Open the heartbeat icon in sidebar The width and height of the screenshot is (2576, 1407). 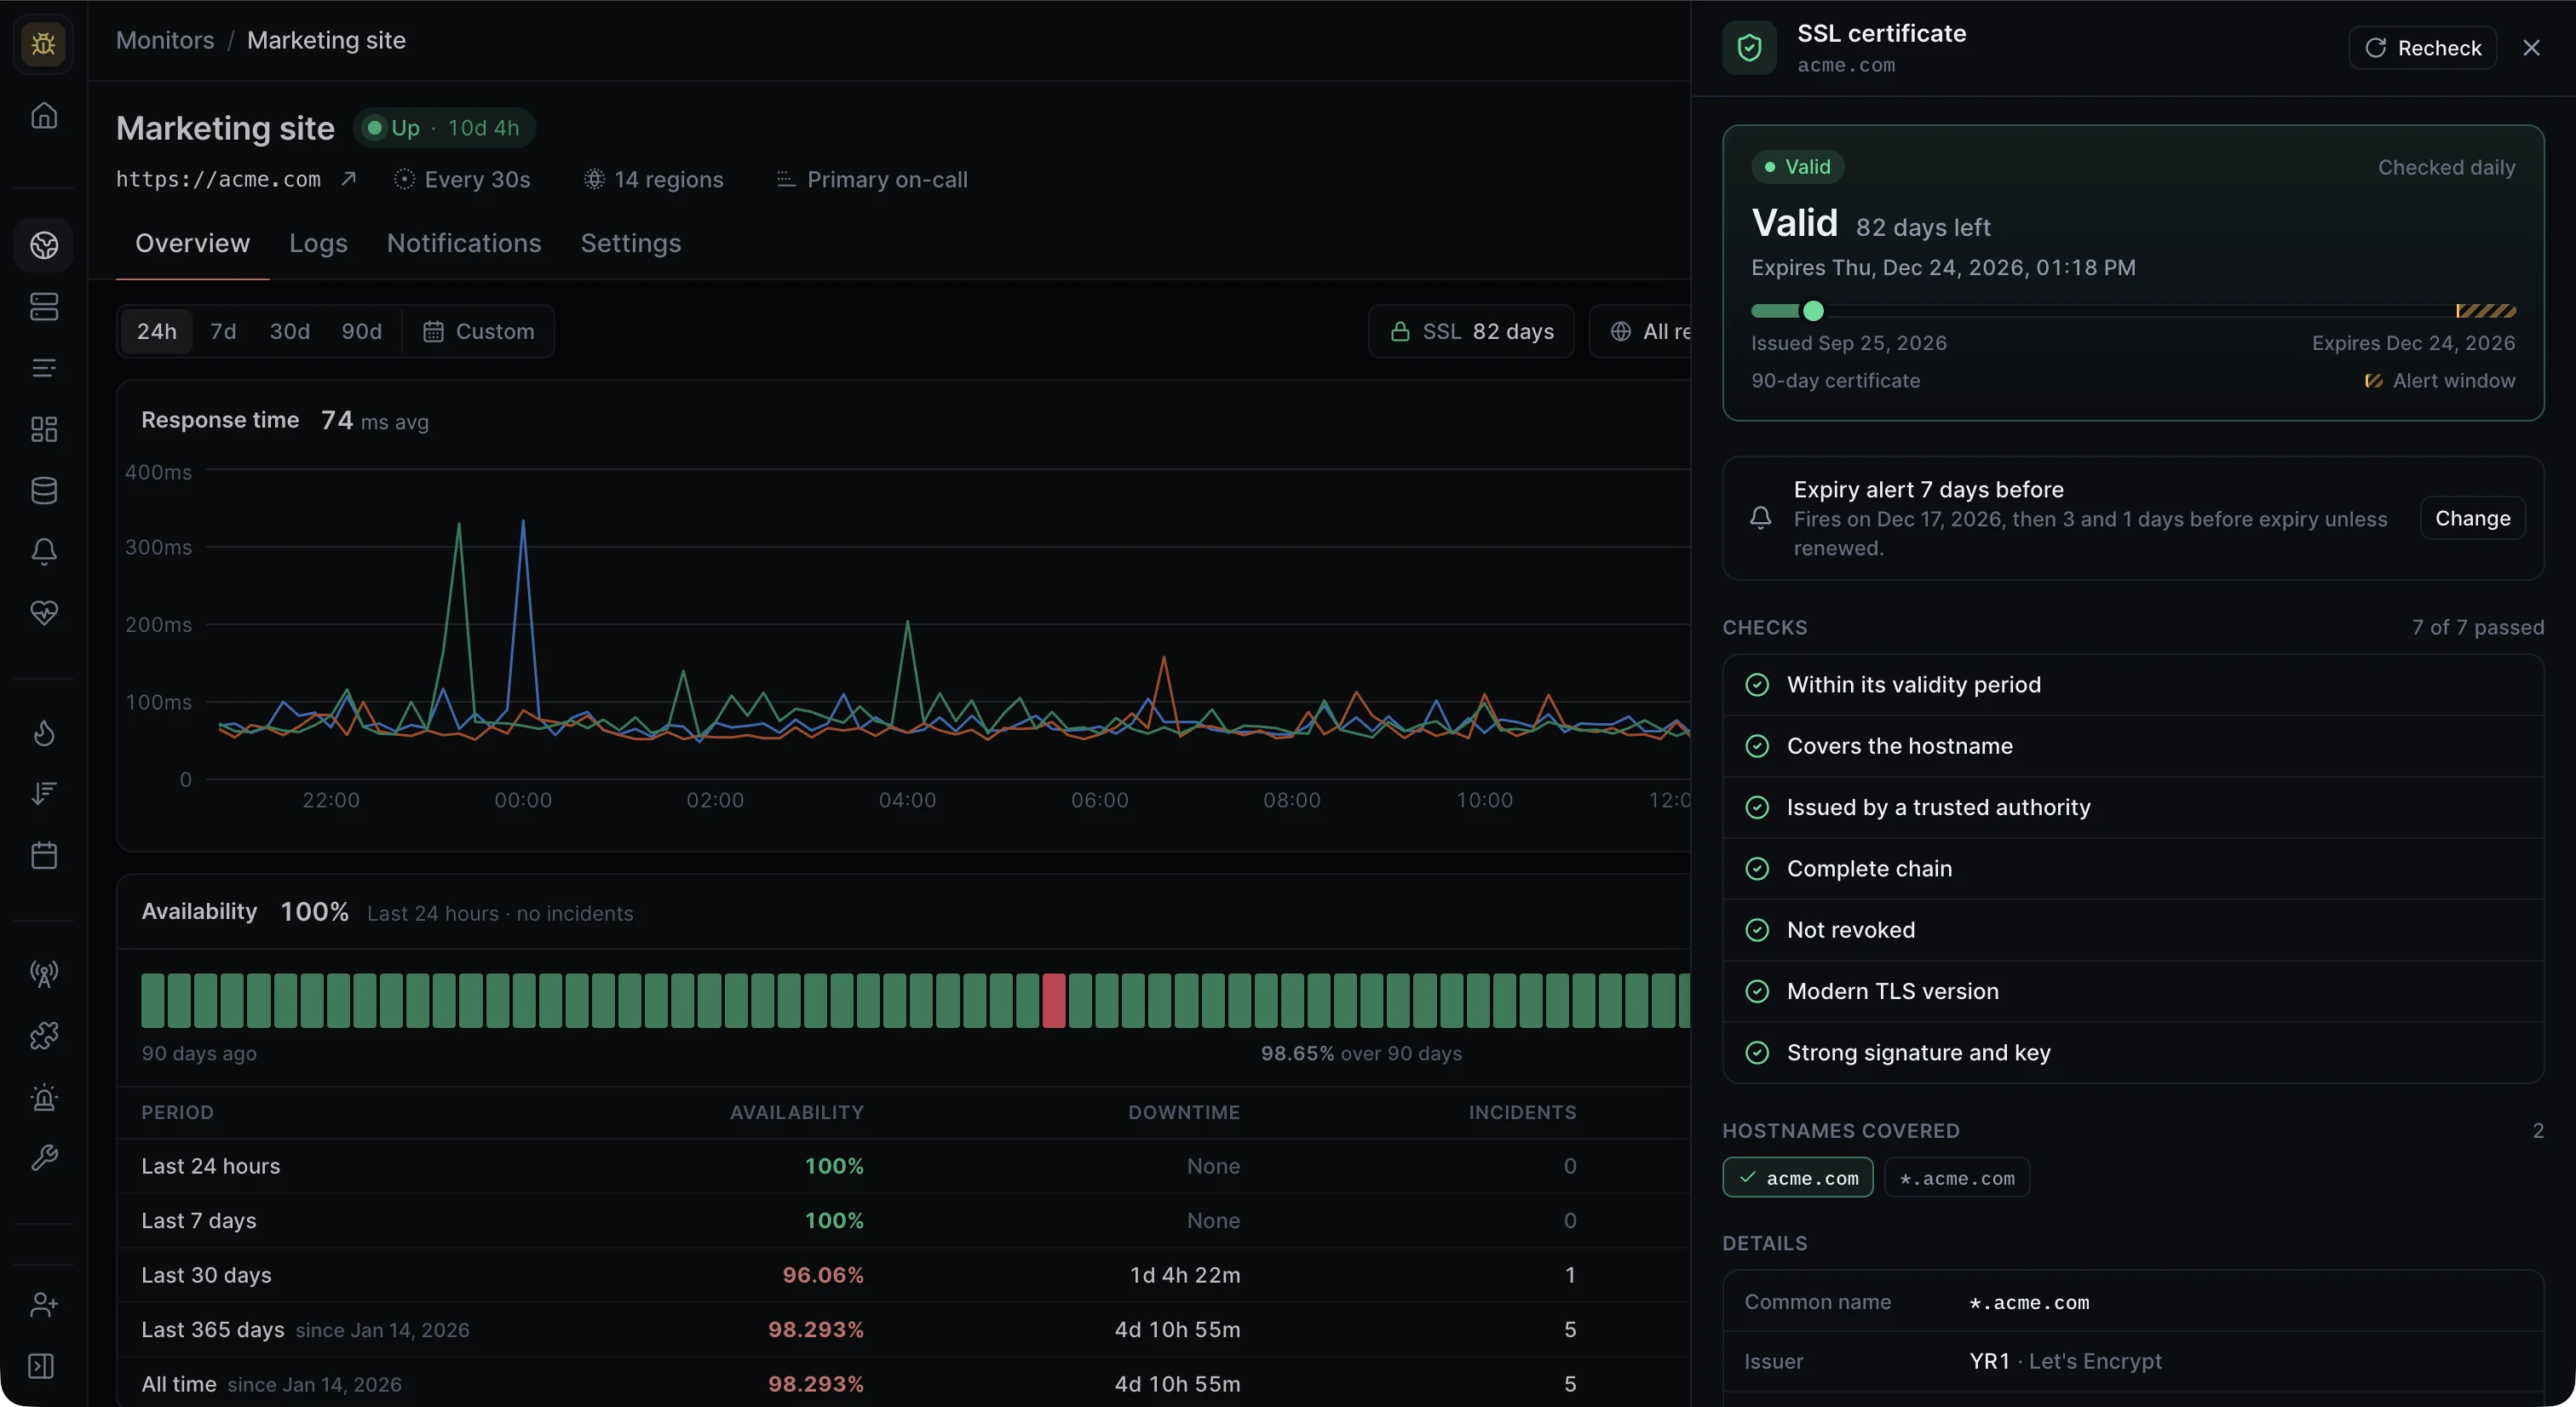pos(44,612)
